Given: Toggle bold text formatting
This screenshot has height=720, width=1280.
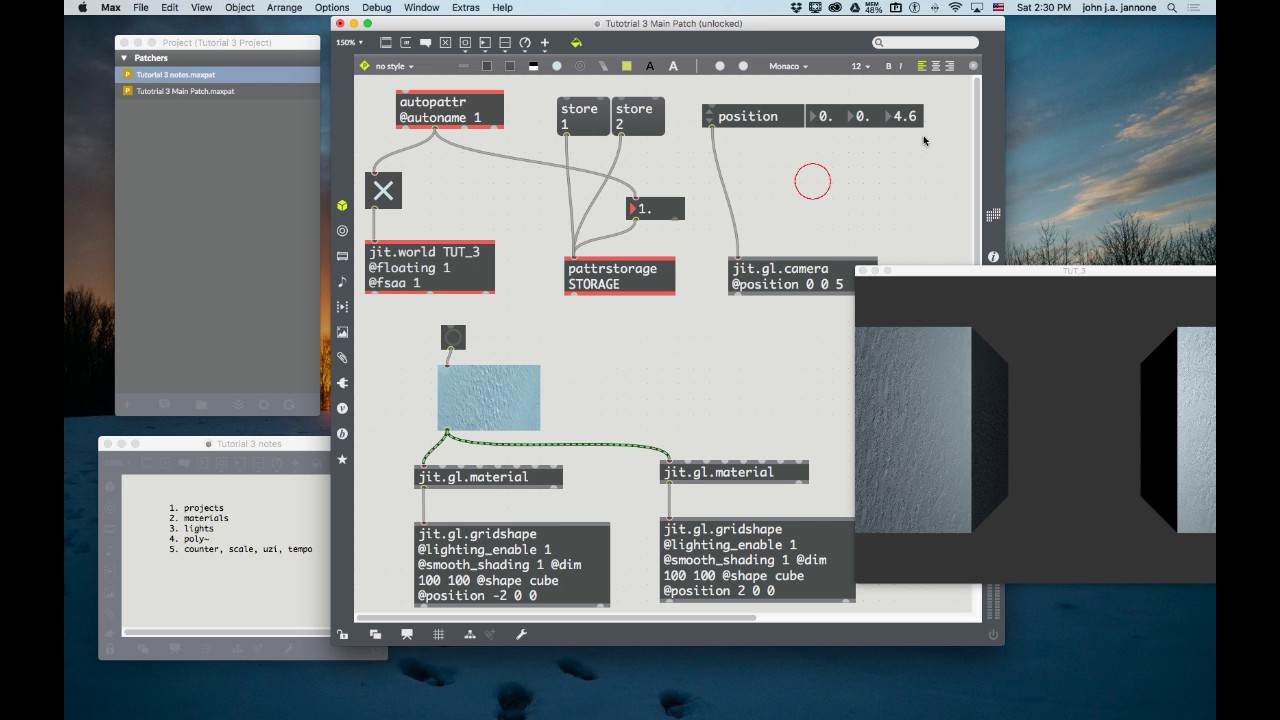Looking at the screenshot, I should tap(888, 66).
